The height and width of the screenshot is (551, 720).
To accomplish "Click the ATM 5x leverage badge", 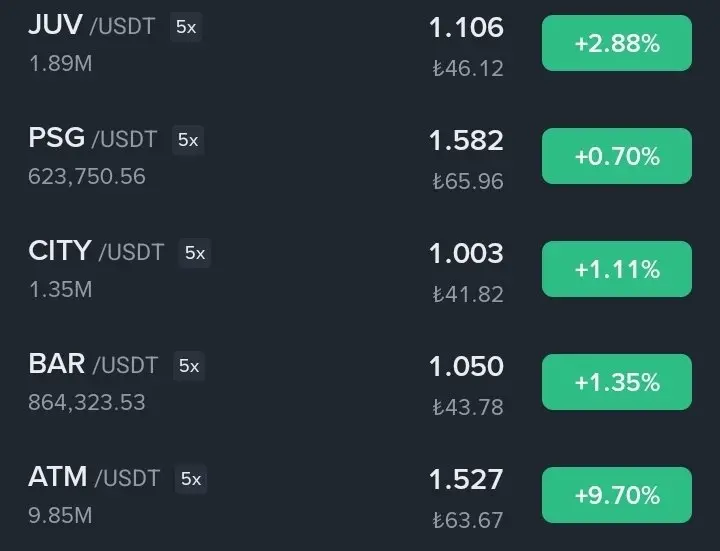I will click(x=191, y=479).
